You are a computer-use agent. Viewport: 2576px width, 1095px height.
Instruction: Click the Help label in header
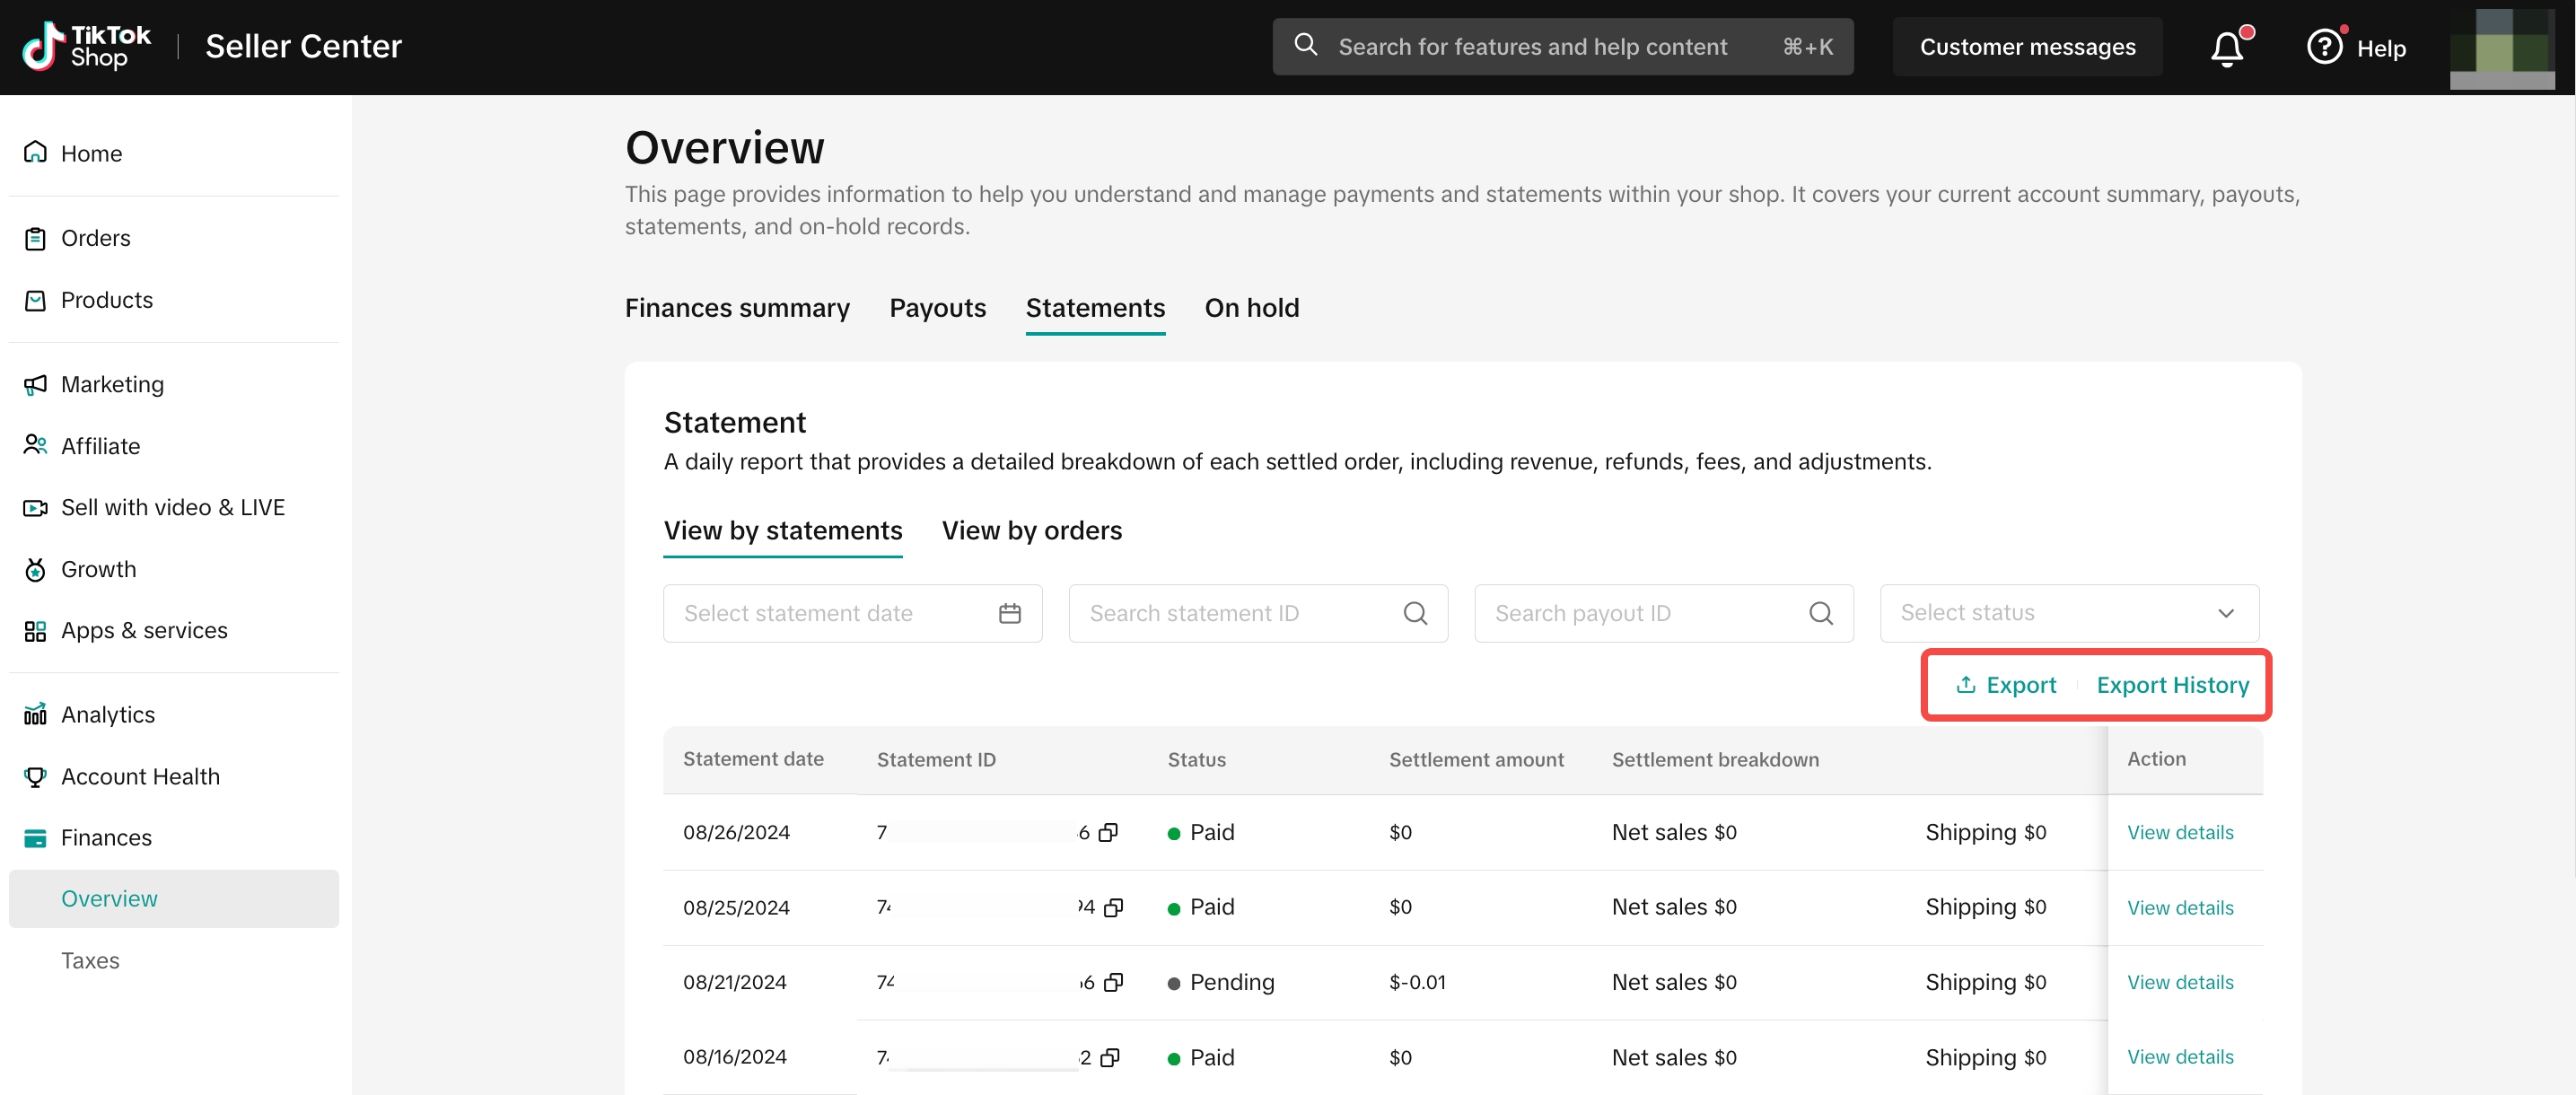click(2380, 48)
